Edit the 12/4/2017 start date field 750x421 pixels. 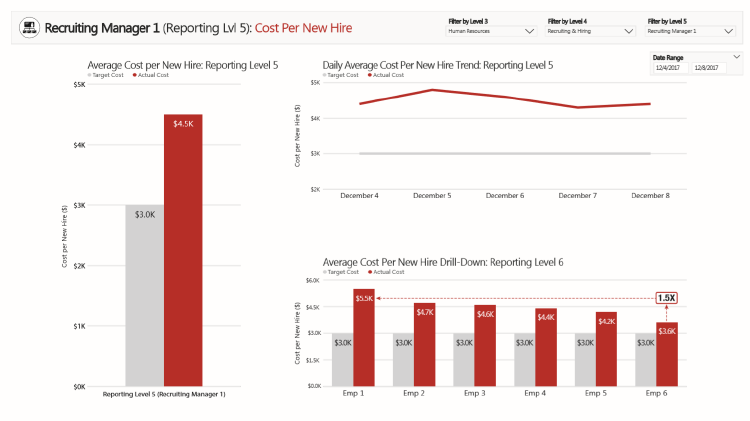pyautogui.click(x=671, y=68)
